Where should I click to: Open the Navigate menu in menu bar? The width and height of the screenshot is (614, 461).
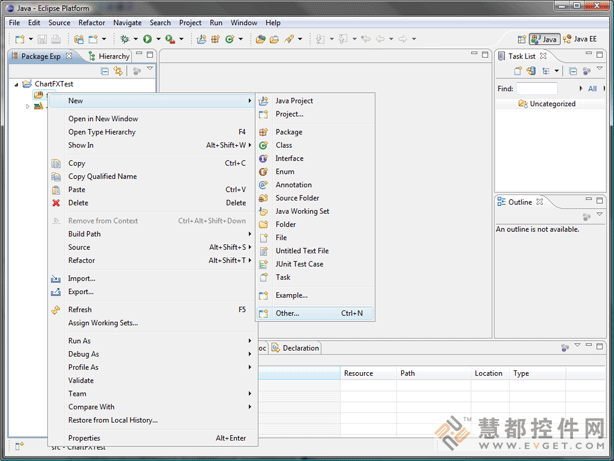pos(127,23)
